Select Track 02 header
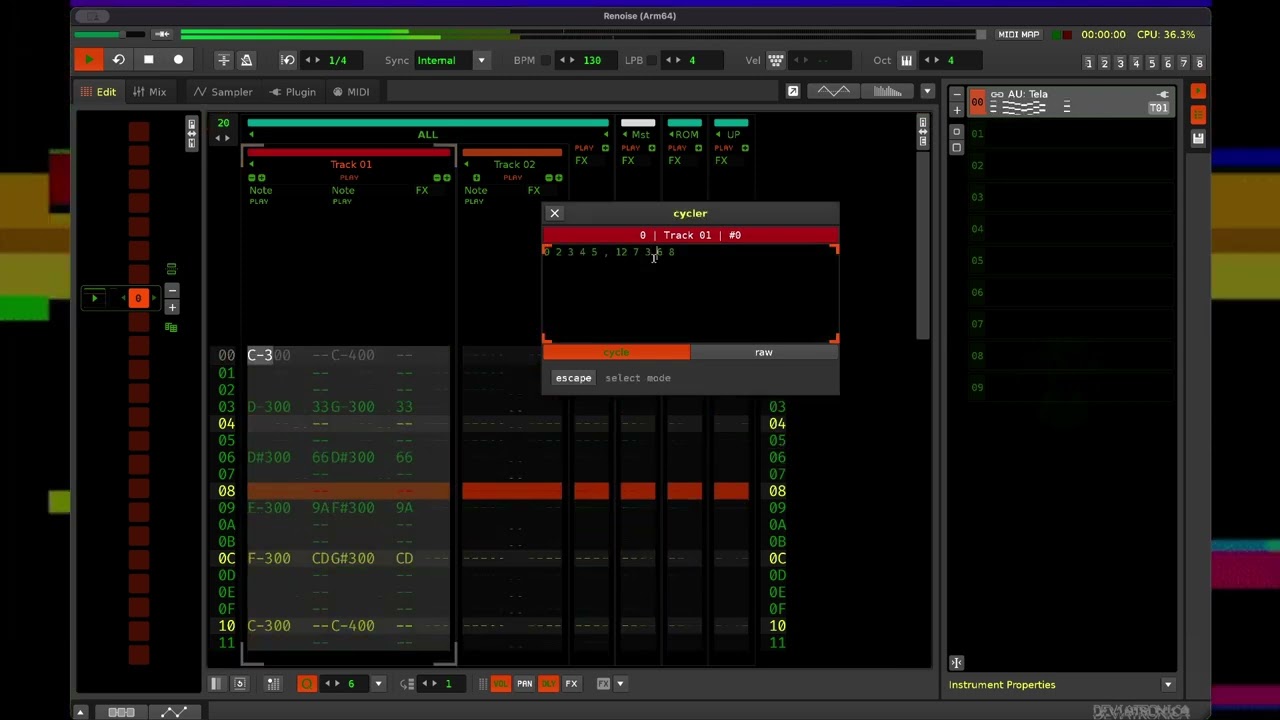This screenshot has width=1280, height=720. (x=514, y=164)
